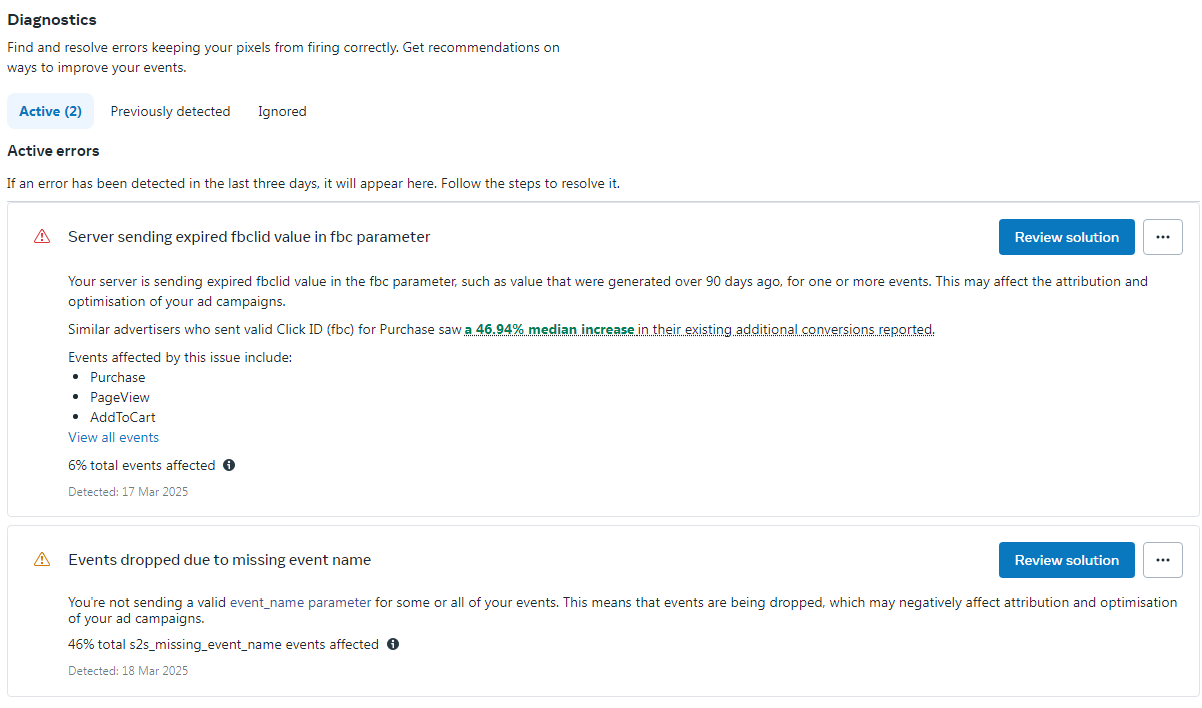
Task: Click the PageView event list item
Action: (119, 397)
